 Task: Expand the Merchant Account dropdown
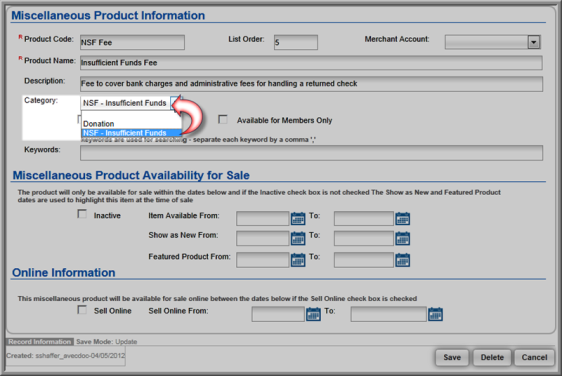pos(534,42)
